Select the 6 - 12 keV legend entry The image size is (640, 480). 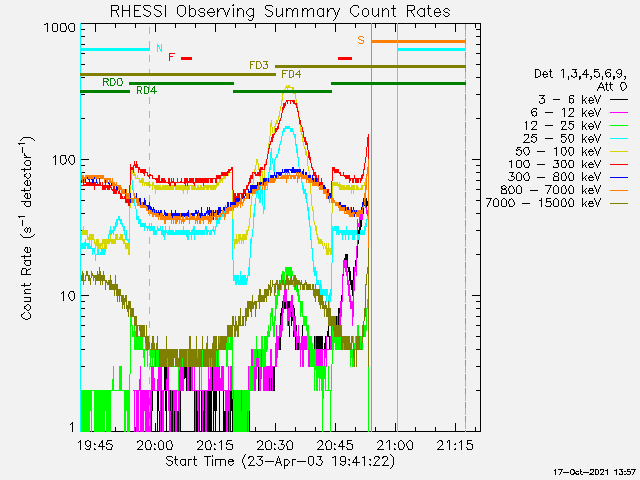pos(579,113)
